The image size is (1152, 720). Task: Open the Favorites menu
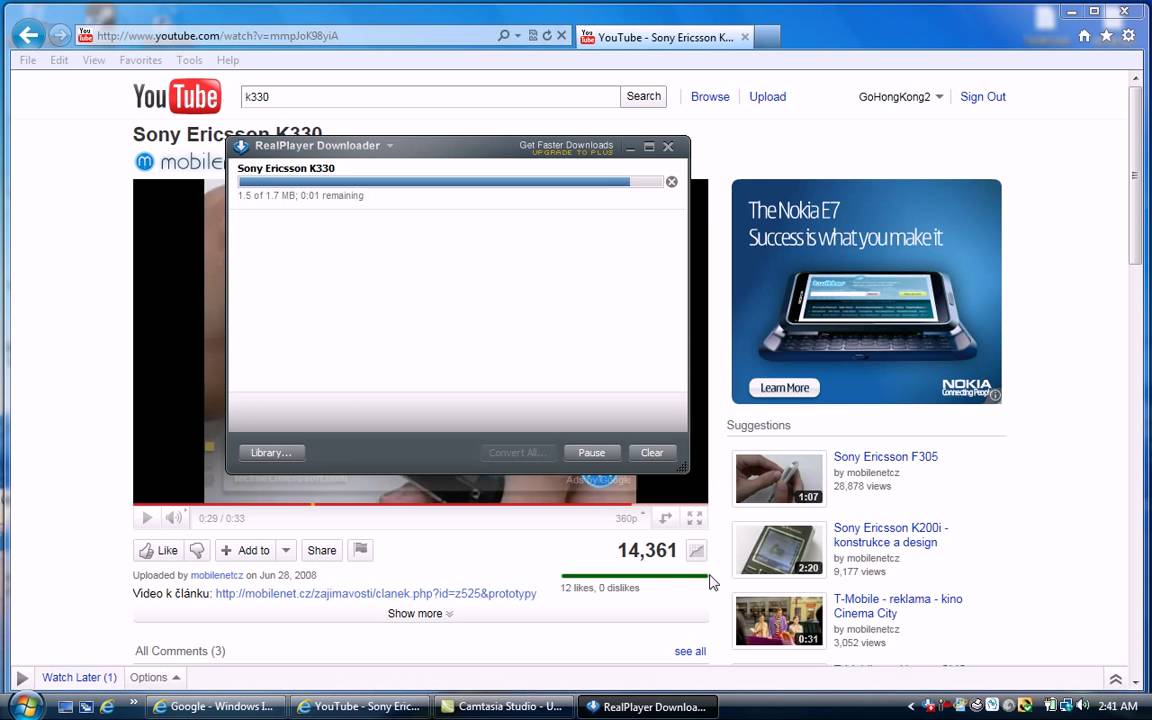(140, 60)
